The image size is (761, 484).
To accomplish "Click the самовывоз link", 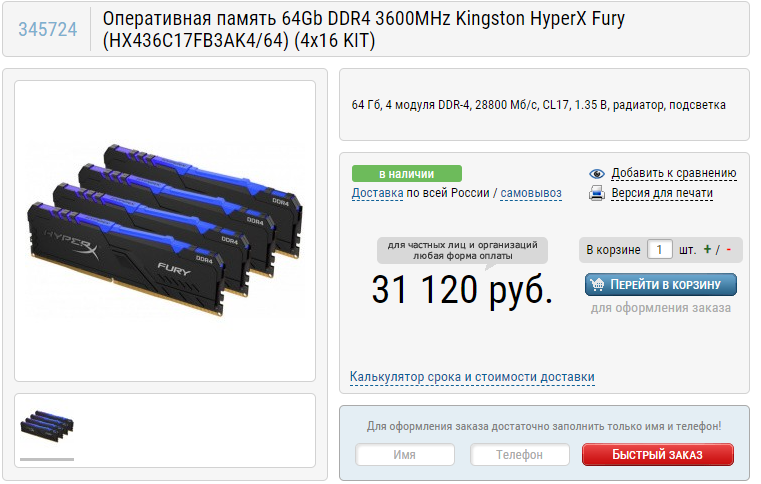I will point(531,193).
